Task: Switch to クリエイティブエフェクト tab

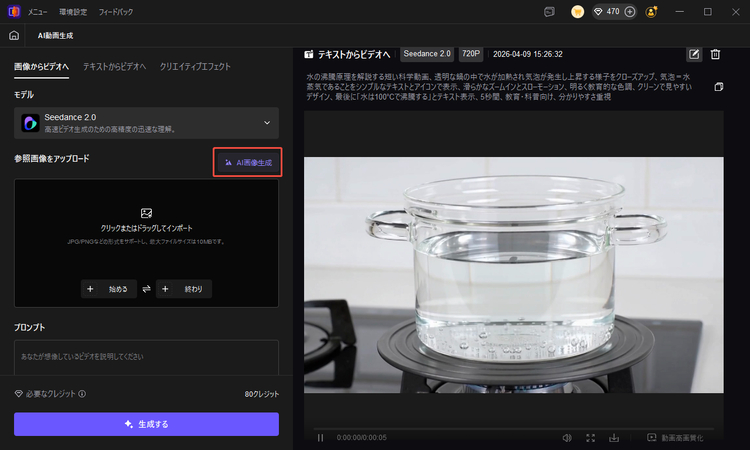Action: 195,66
